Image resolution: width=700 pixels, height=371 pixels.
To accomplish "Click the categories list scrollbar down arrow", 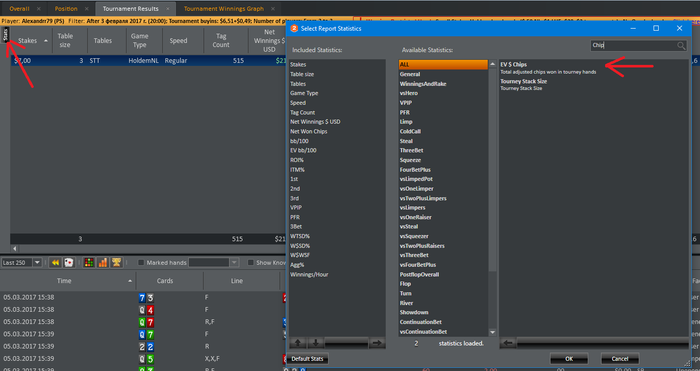I will [x=492, y=332].
